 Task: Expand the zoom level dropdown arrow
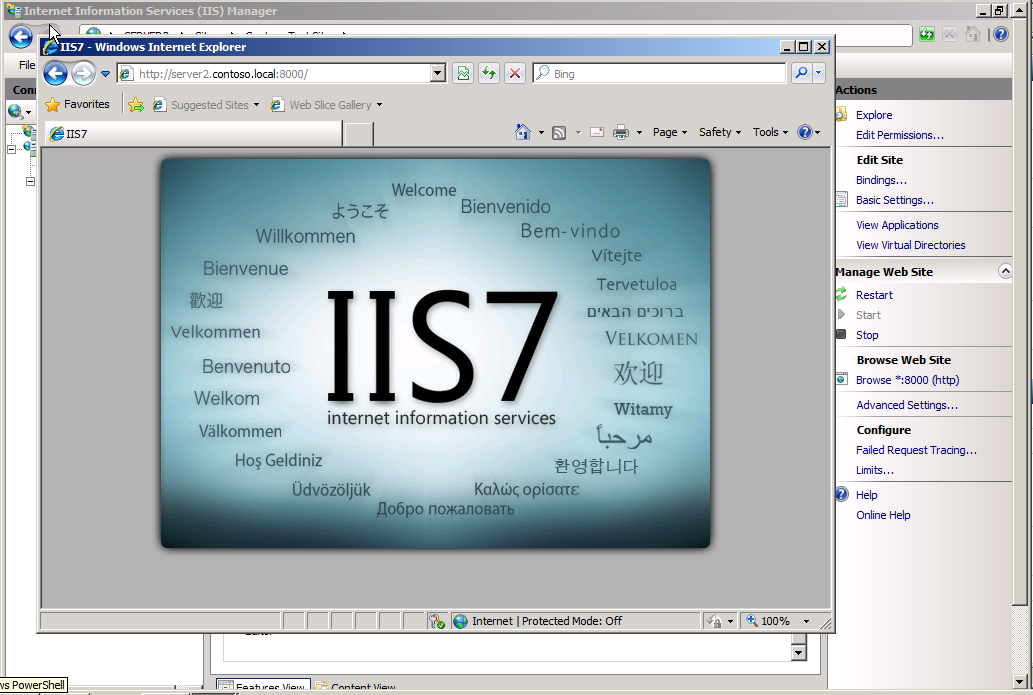pyautogui.click(x=806, y=621)
